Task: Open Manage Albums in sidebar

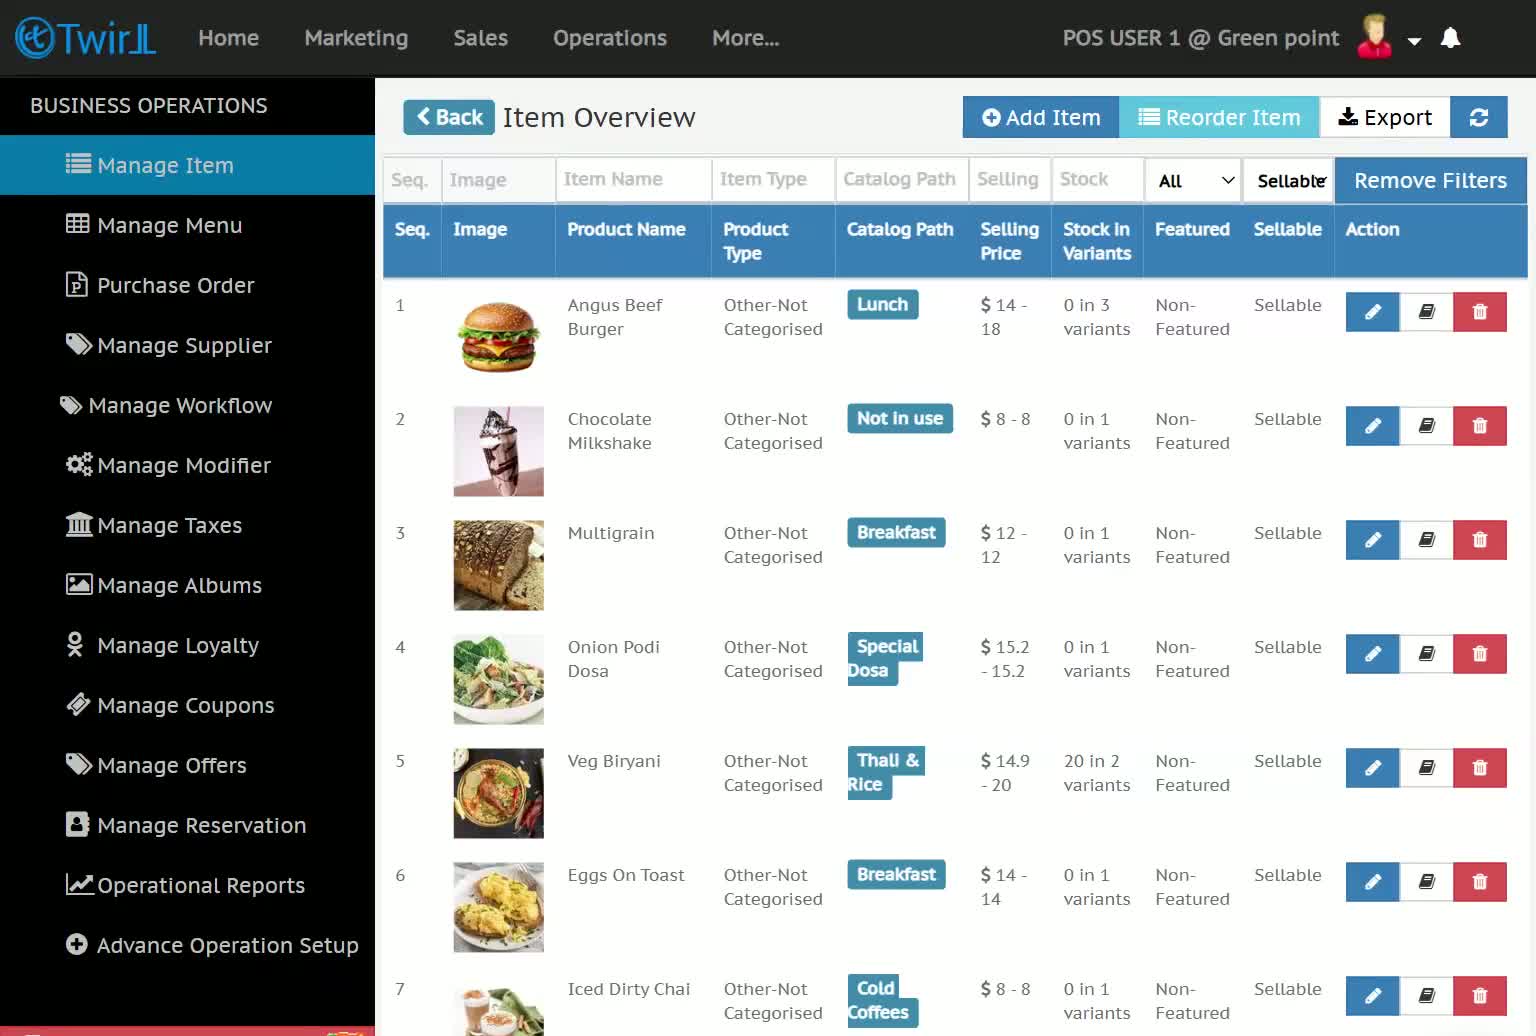Action: click(x=187, y=585)
